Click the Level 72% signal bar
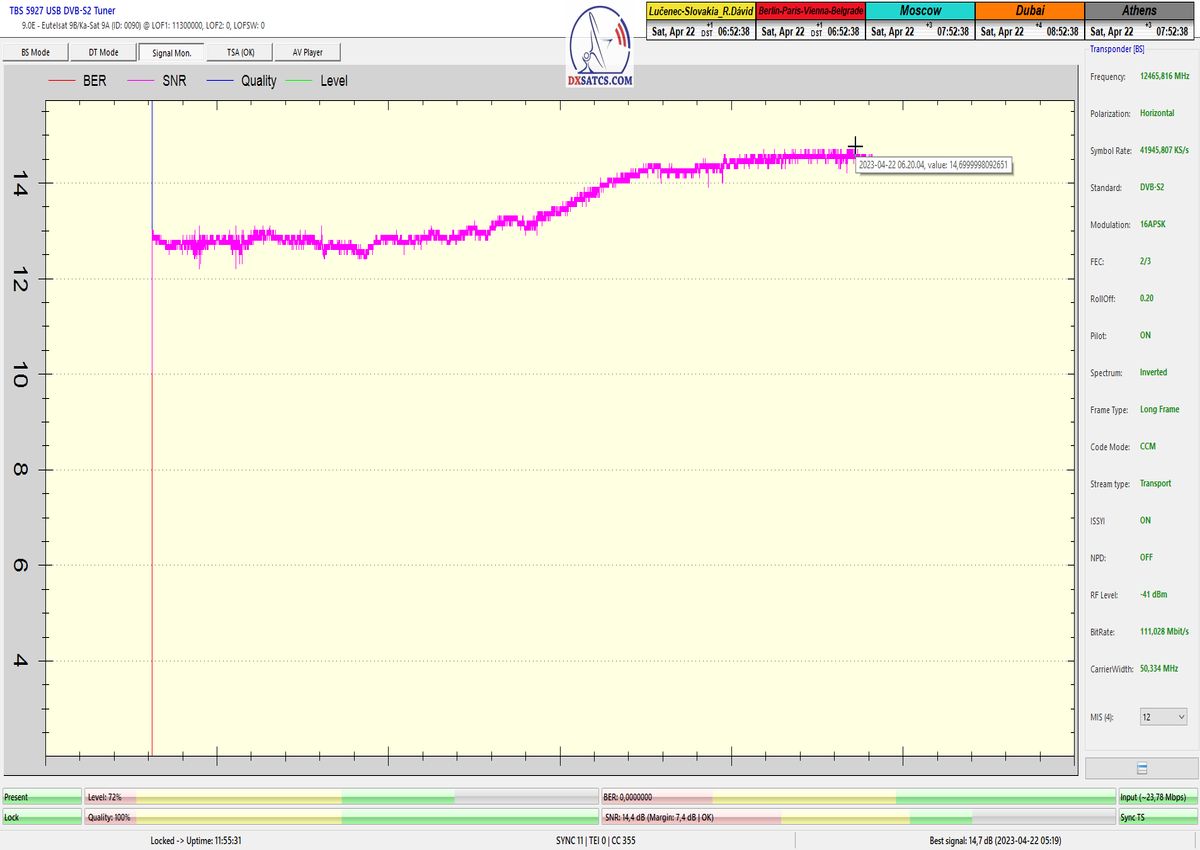The height and width of the screenshot is (850, 1200). [x=340, y=797]
